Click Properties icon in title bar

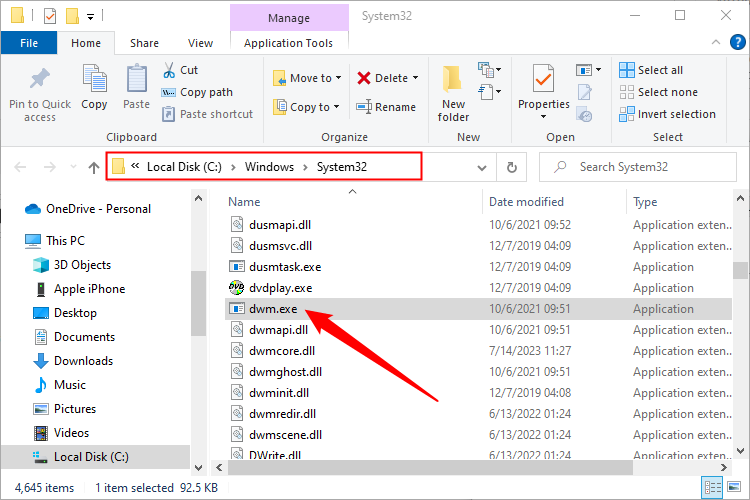[50, 16]
